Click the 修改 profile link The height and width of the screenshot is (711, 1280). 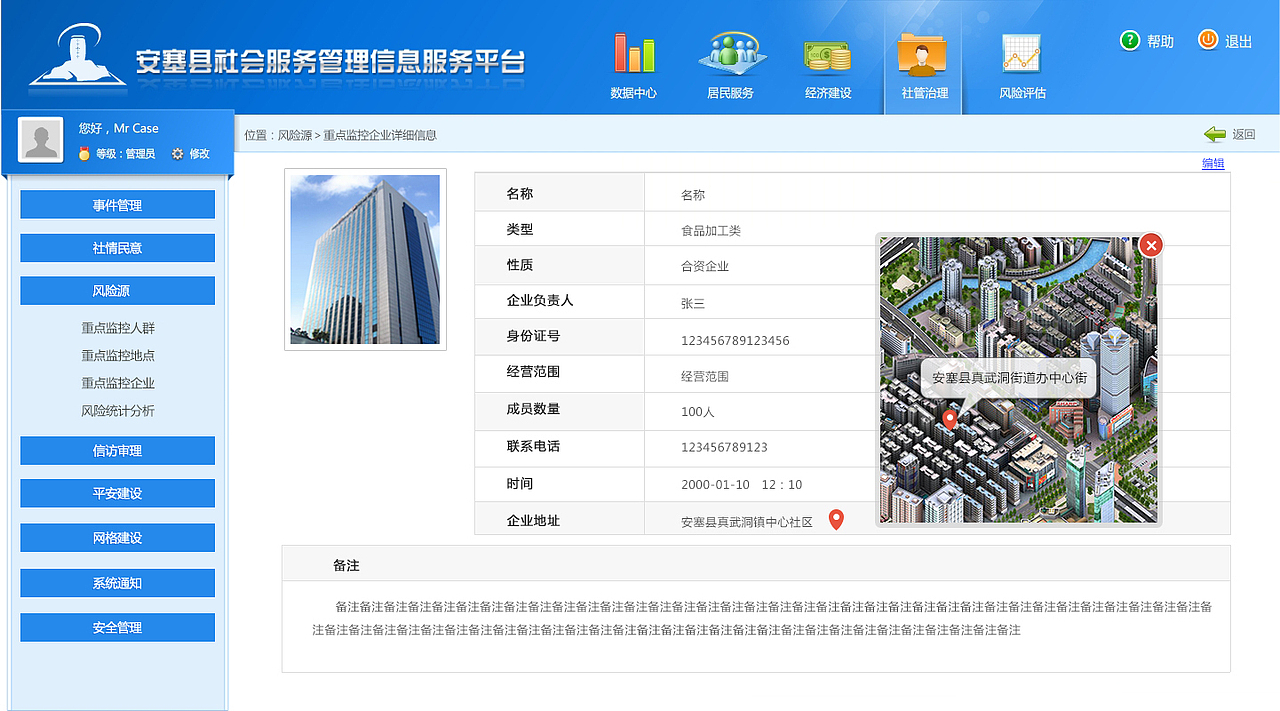point(199,154)
